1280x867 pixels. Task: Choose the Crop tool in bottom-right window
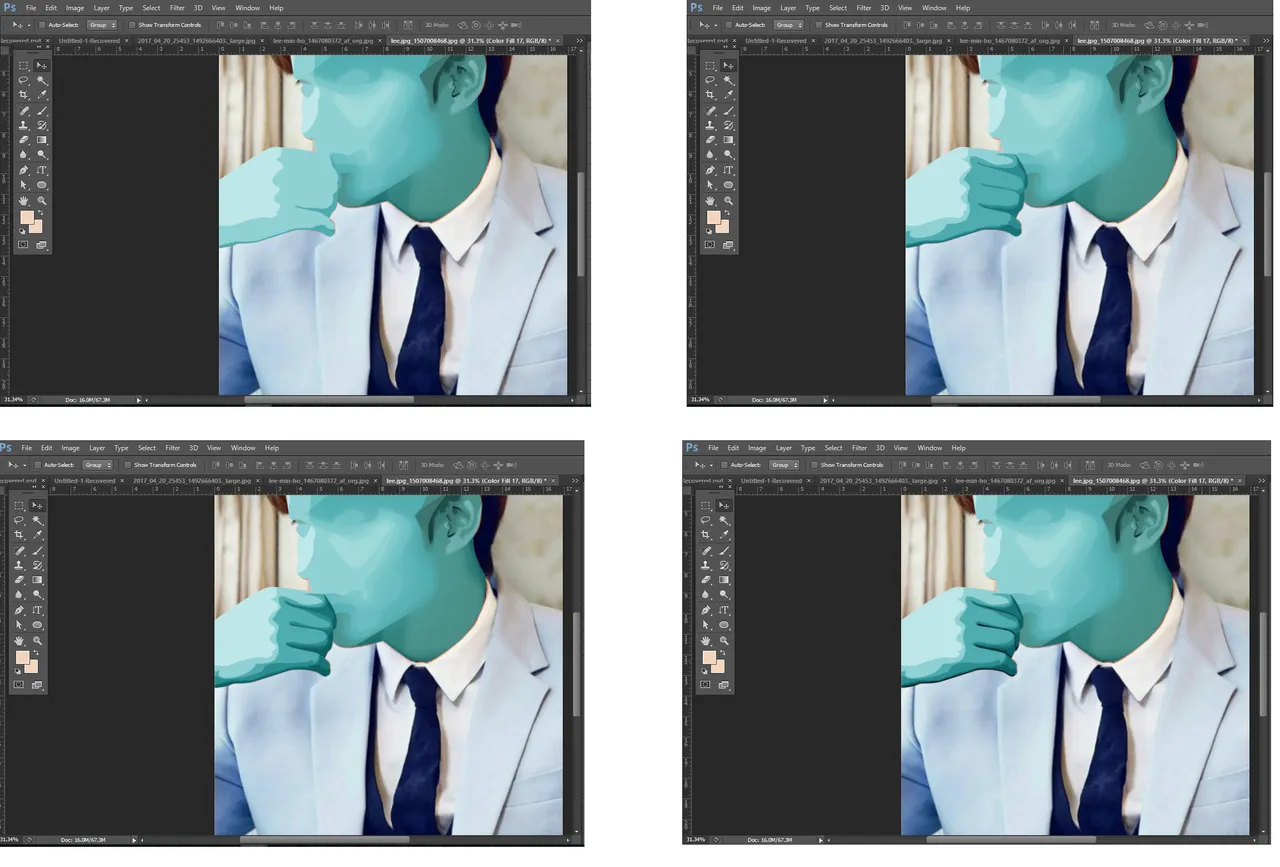click(x=707, y=535)
